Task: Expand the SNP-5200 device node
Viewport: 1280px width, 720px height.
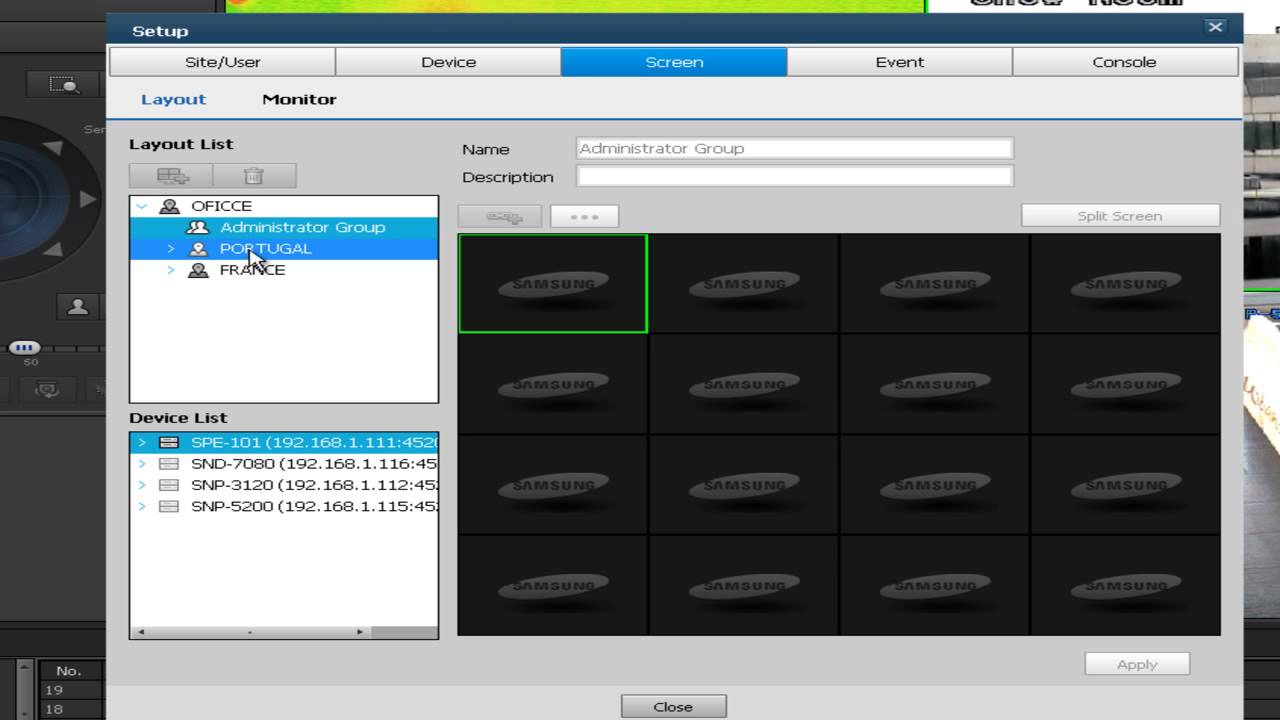Action: [x=142, y=506]
